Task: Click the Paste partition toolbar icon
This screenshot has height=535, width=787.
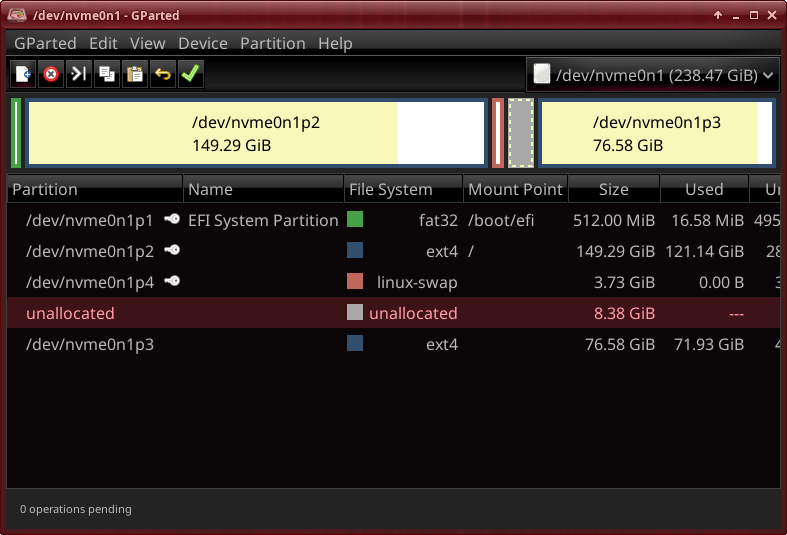Action: 135,74
